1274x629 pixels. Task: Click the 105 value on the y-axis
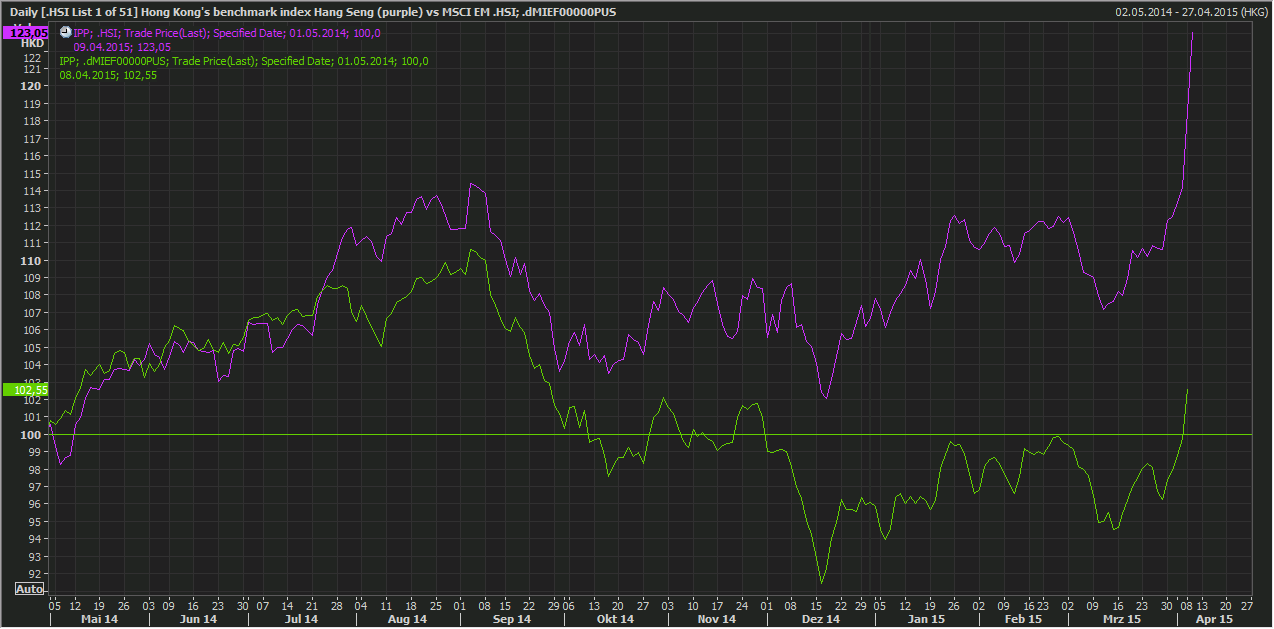[33, 348]
